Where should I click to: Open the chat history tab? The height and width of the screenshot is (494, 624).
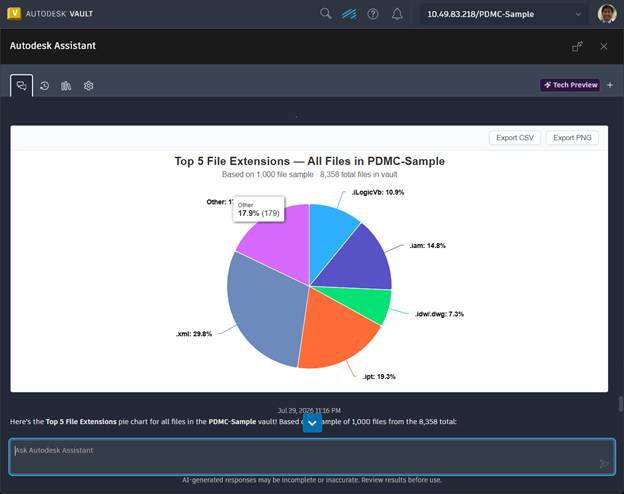click(x=45, y=86)
